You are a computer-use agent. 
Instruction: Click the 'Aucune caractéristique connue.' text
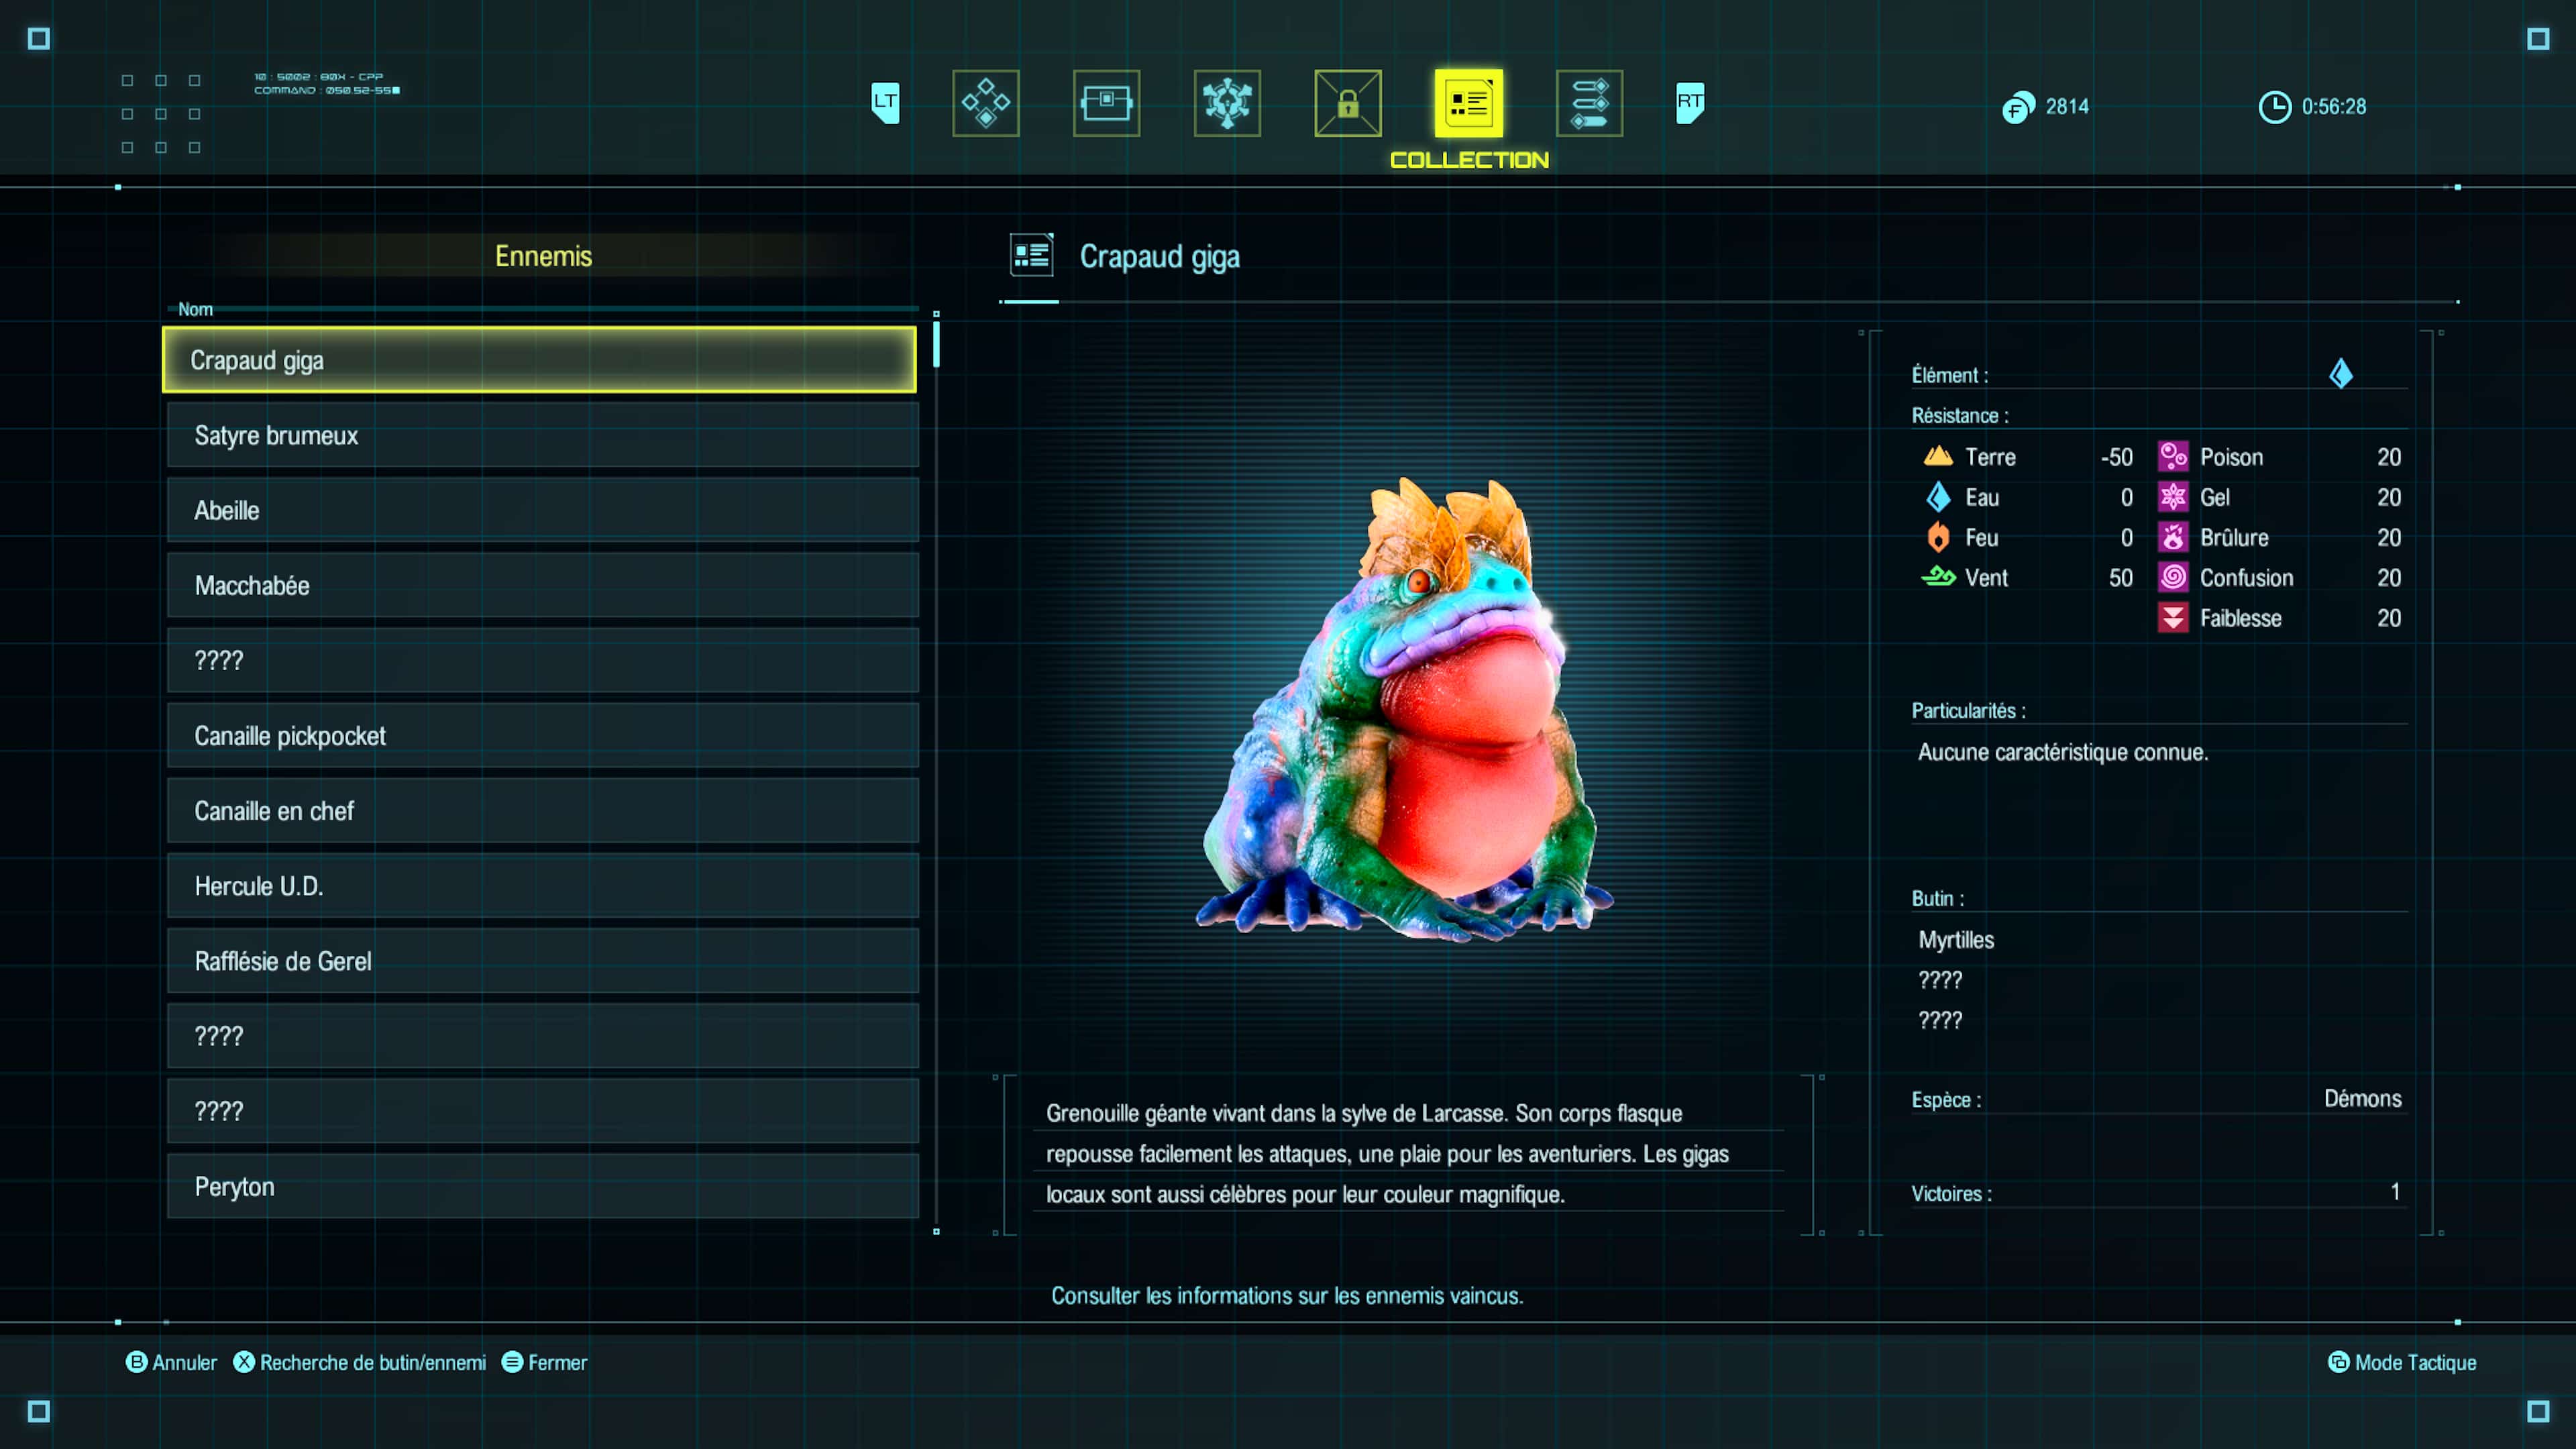pyautogui.click(x=2063, y=752)
